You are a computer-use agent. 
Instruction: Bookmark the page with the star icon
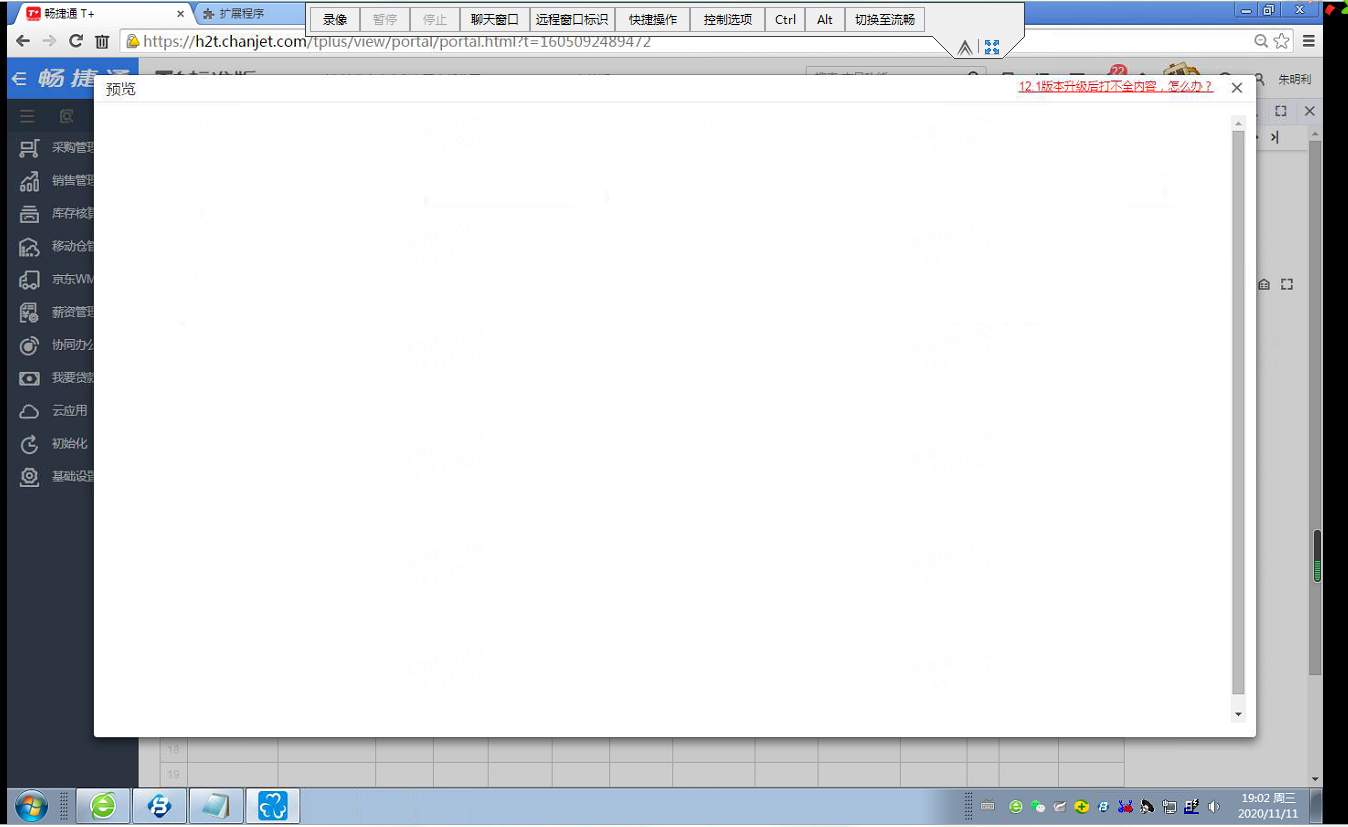tap(1282, 41)
